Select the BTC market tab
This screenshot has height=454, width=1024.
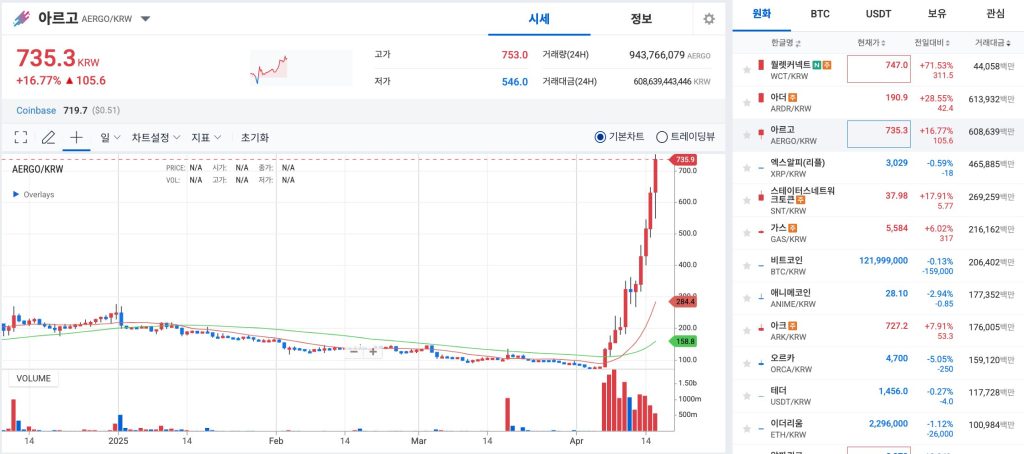click(x=820, y=14)
